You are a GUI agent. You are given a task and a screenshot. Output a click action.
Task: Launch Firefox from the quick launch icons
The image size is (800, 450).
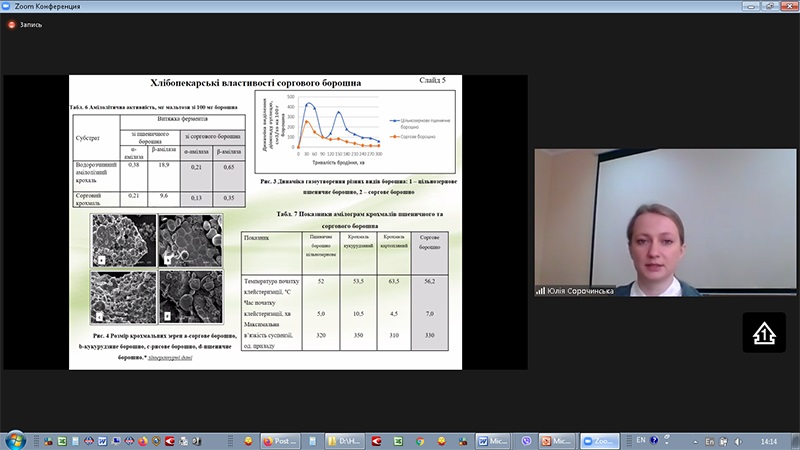pos(142,440)
